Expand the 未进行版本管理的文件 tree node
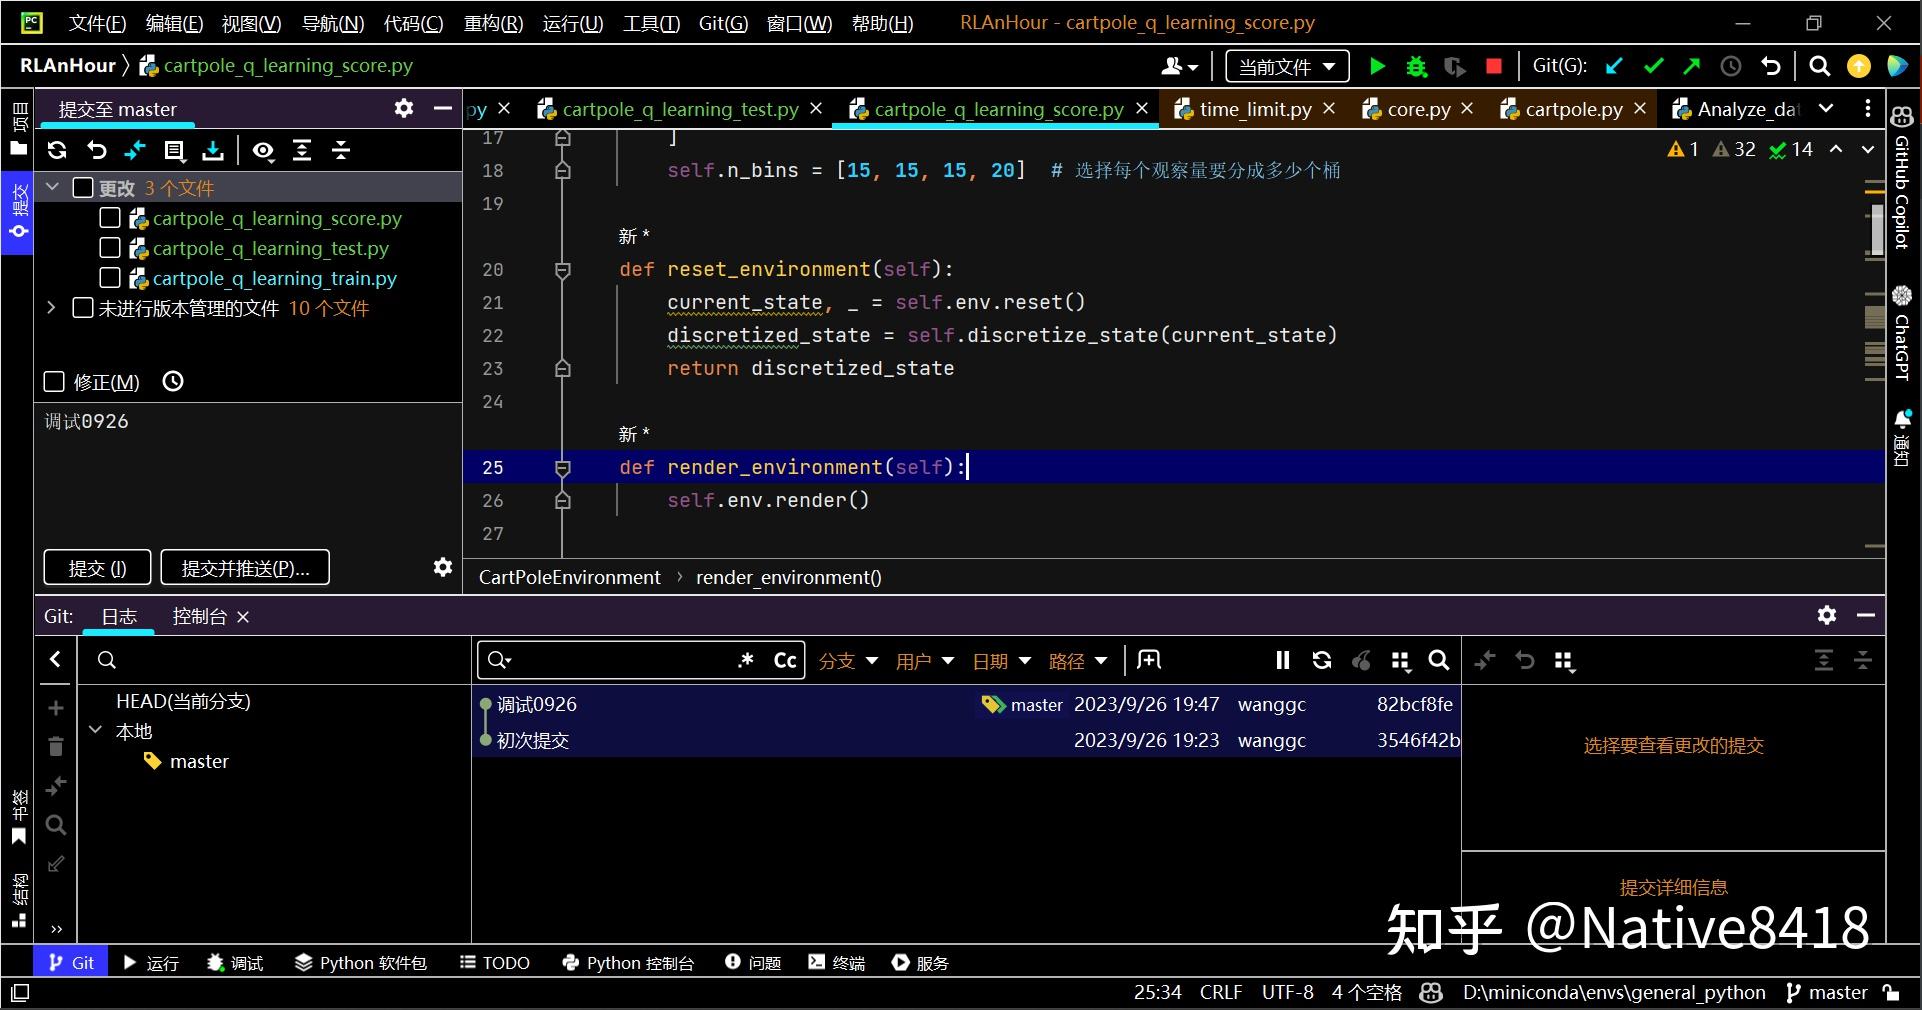This screenshot has width=1922, height=1010. point(52,308)
